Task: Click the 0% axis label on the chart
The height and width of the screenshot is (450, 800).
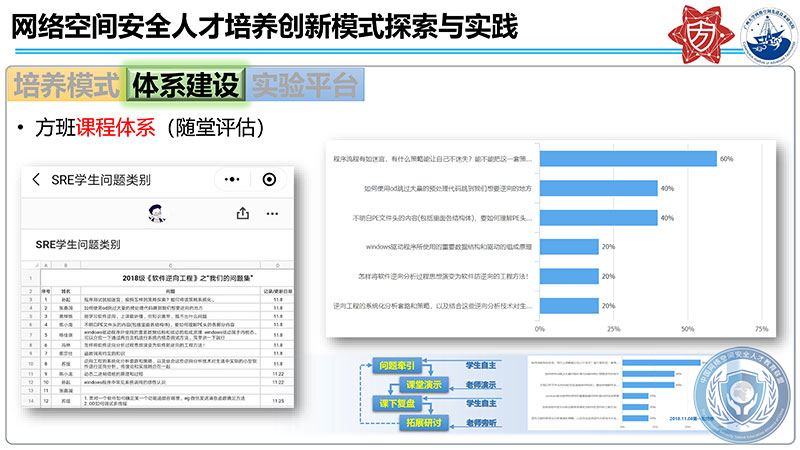Action: pos(540,329)
